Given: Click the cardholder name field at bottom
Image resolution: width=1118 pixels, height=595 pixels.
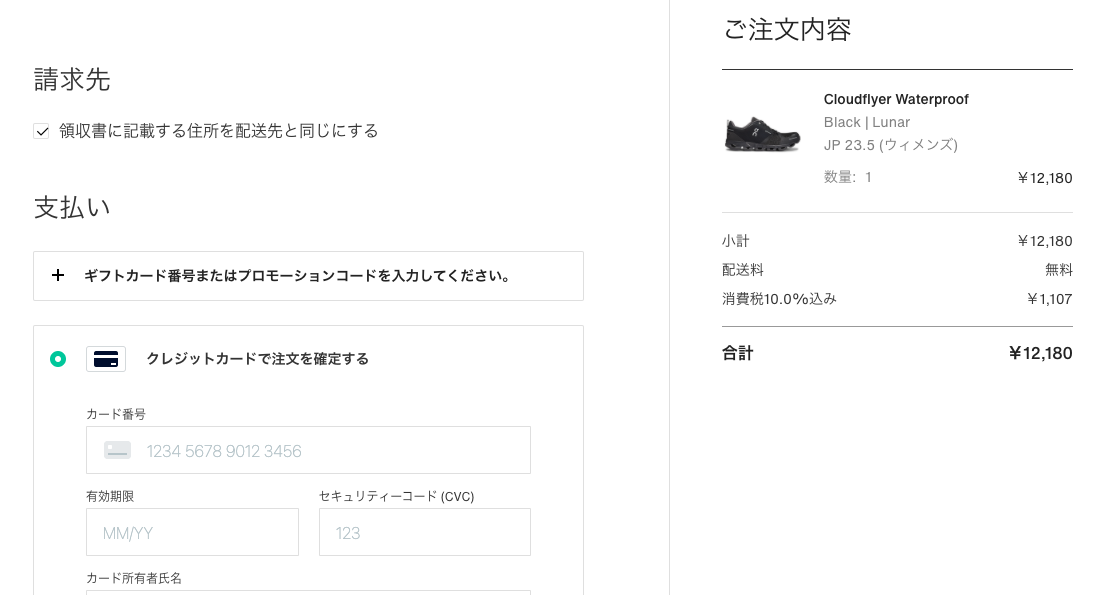Looking at the screenshot, I should point(308,592).
